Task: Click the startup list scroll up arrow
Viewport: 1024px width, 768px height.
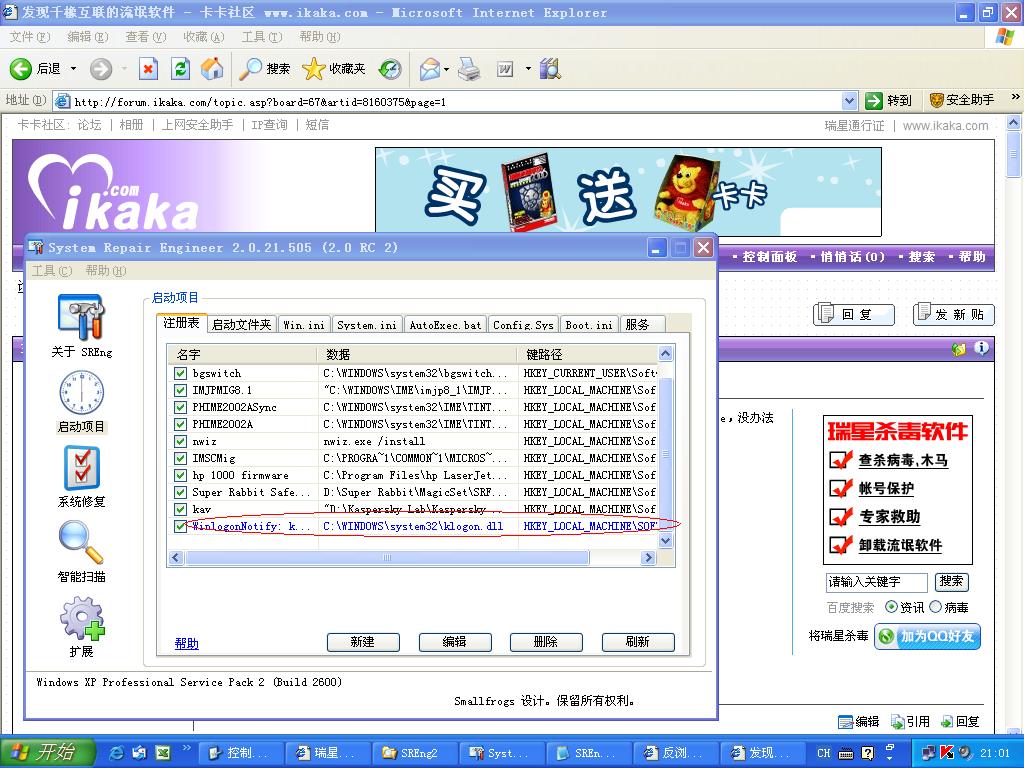Action: 665,354
